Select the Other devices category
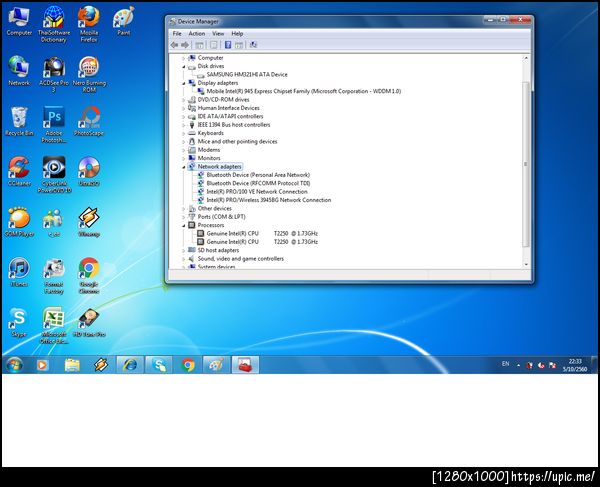Image resolution: width=600 pixels, height=487 pixels. click(x=215, y=209)
